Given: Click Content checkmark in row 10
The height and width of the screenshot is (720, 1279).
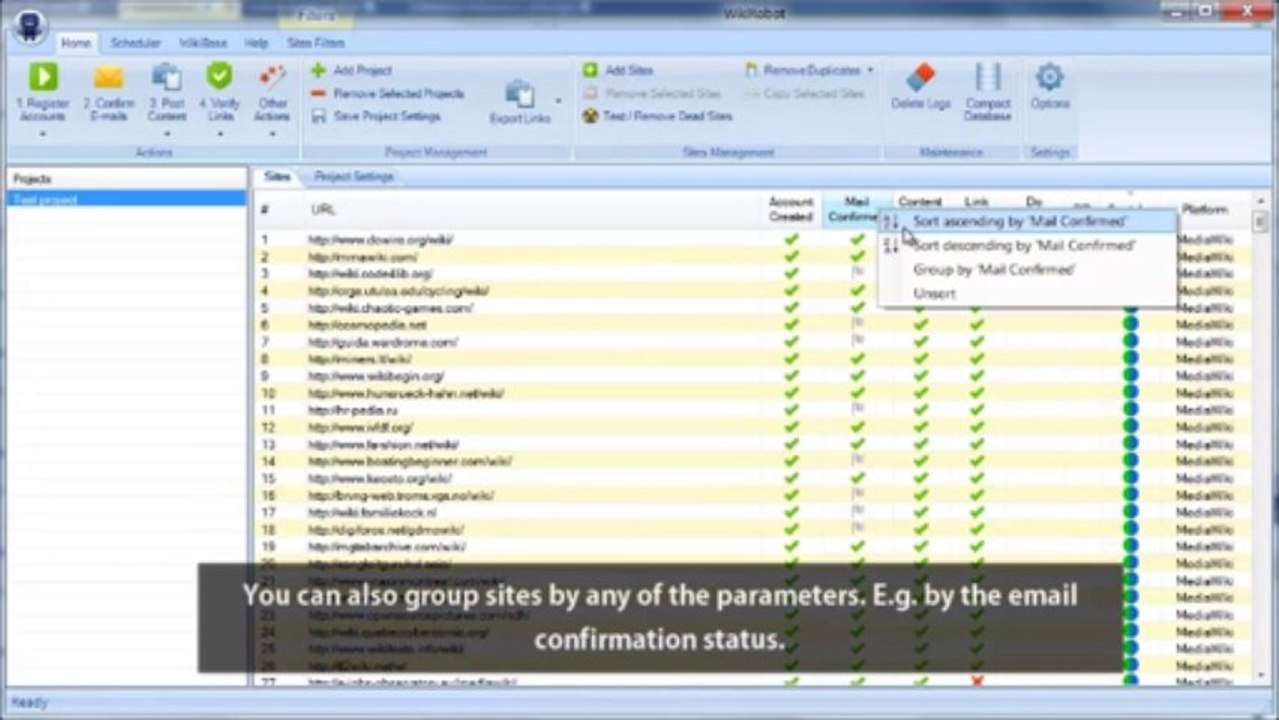Looking at the screenshot, I should click(x=921, y=393).
